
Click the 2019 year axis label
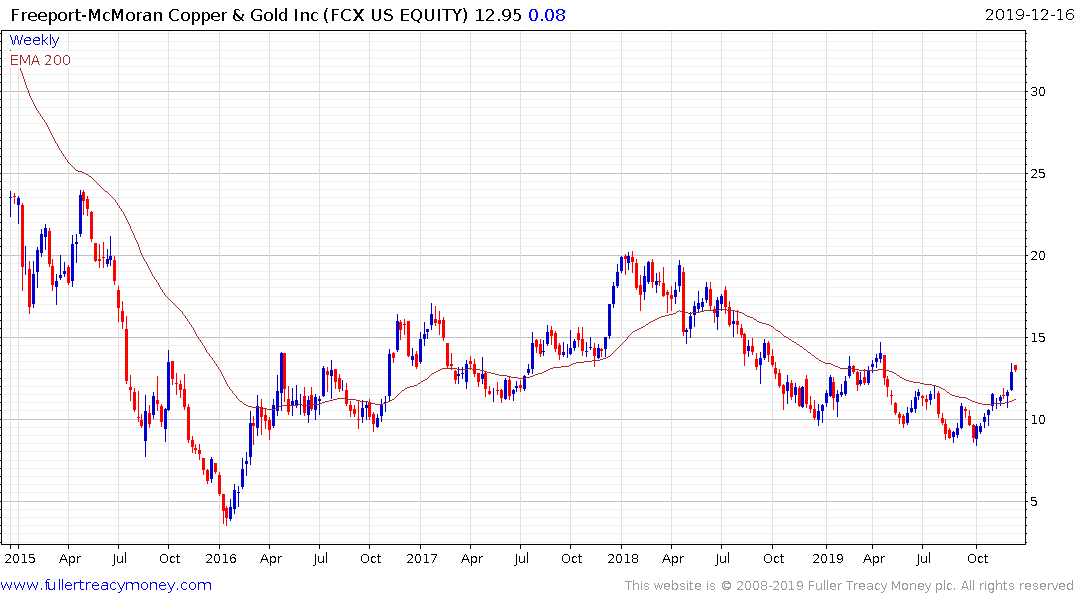[x=828, y=558]
